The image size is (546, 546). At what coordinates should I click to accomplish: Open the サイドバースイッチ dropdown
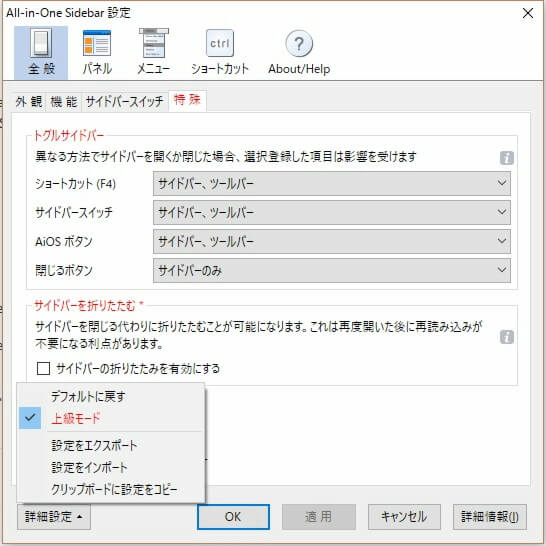[x=332, y=212]
